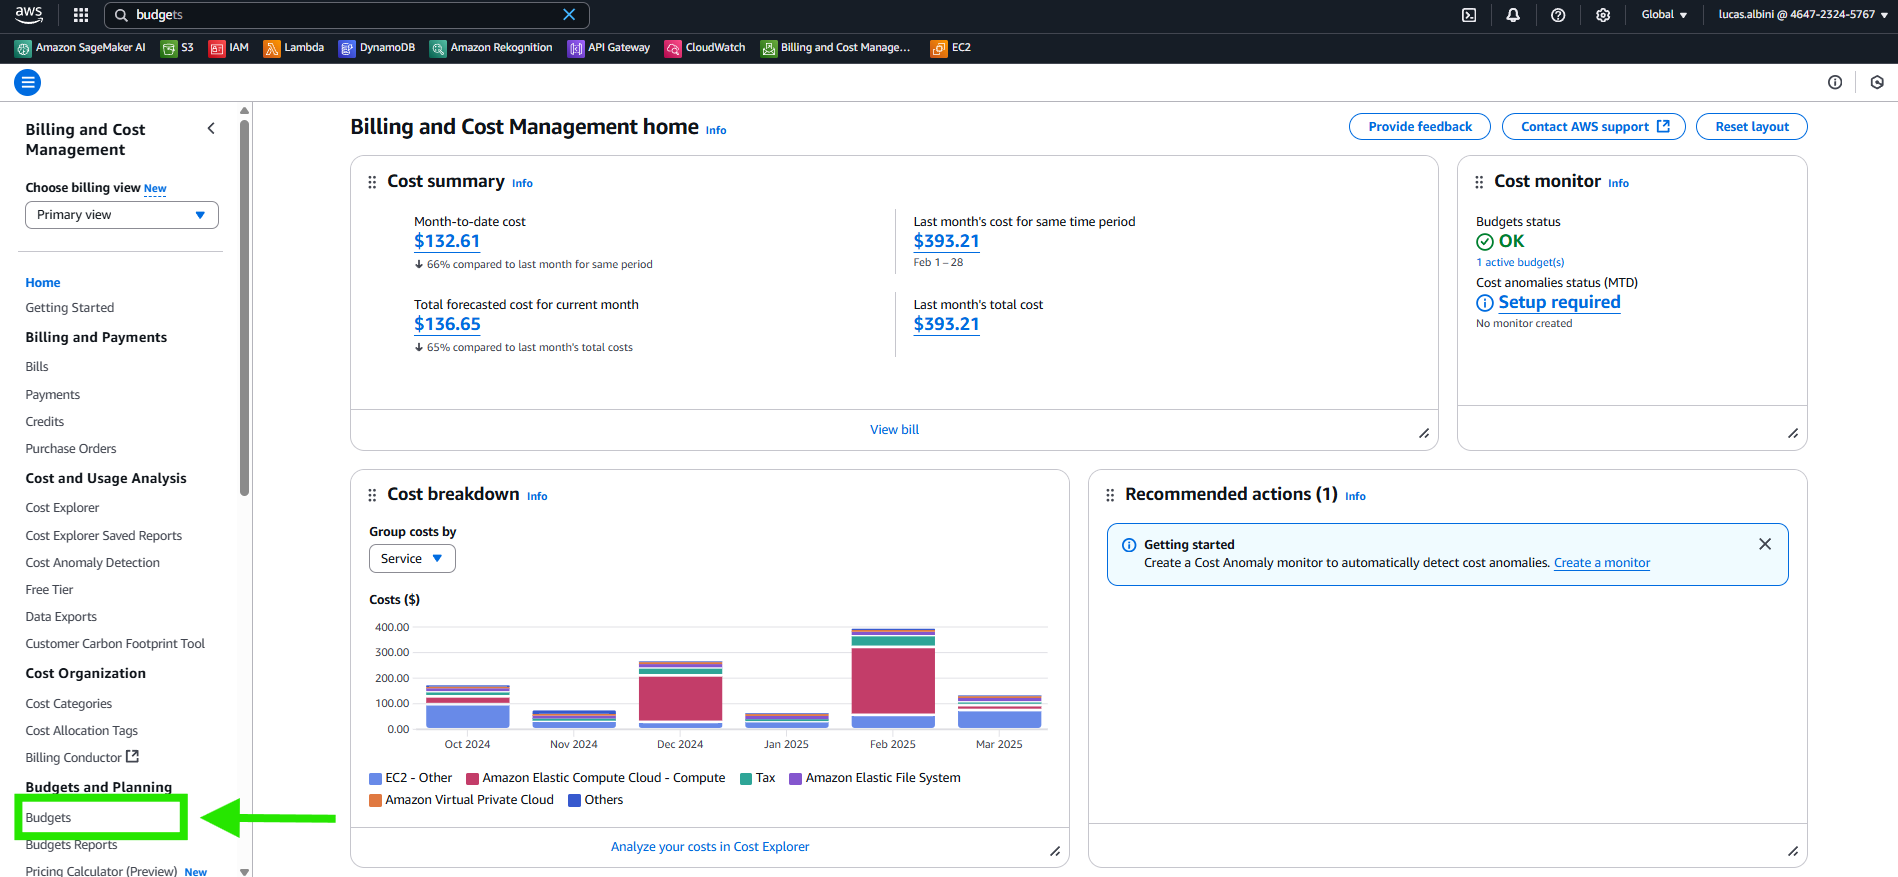Open the EC2 bookmark
The width and height of the screenshot is (1898, 877).
point(951,48)
